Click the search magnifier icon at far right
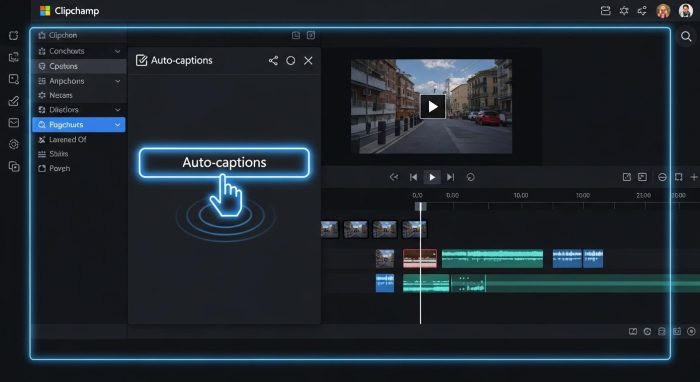Image resolution: width=700 pixels, height=382 pixels. pyautogui.click(x=686, y=36)
